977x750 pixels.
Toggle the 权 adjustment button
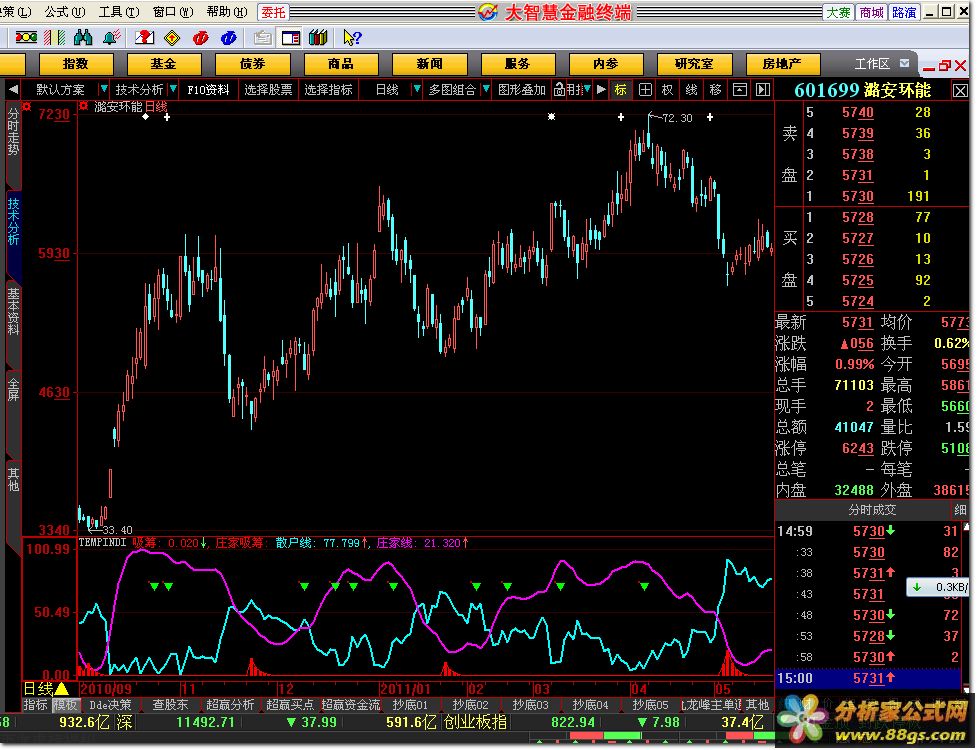click(668, 90)
